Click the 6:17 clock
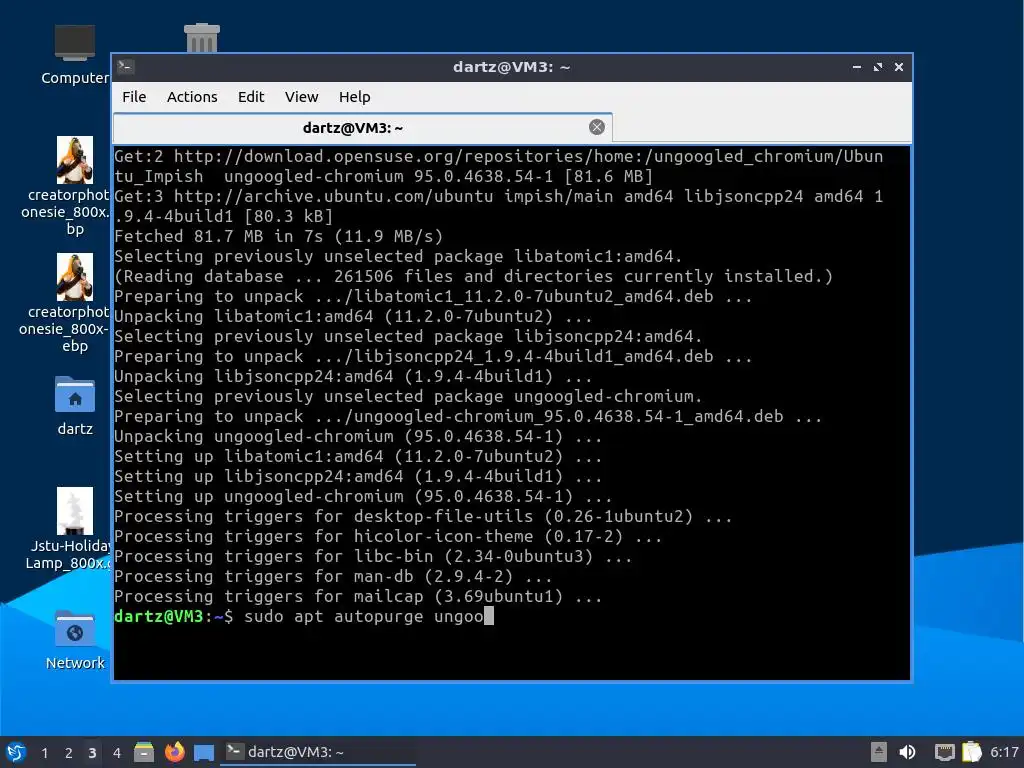The height and width of the screenshot is (768, 1024). (1004, 752)
